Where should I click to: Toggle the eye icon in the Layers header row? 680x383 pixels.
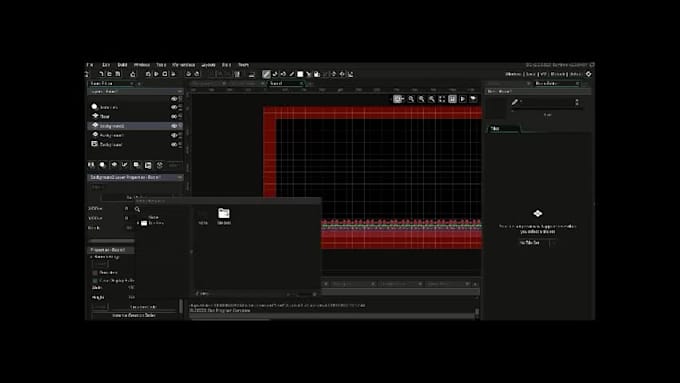[x=174, y=99]
